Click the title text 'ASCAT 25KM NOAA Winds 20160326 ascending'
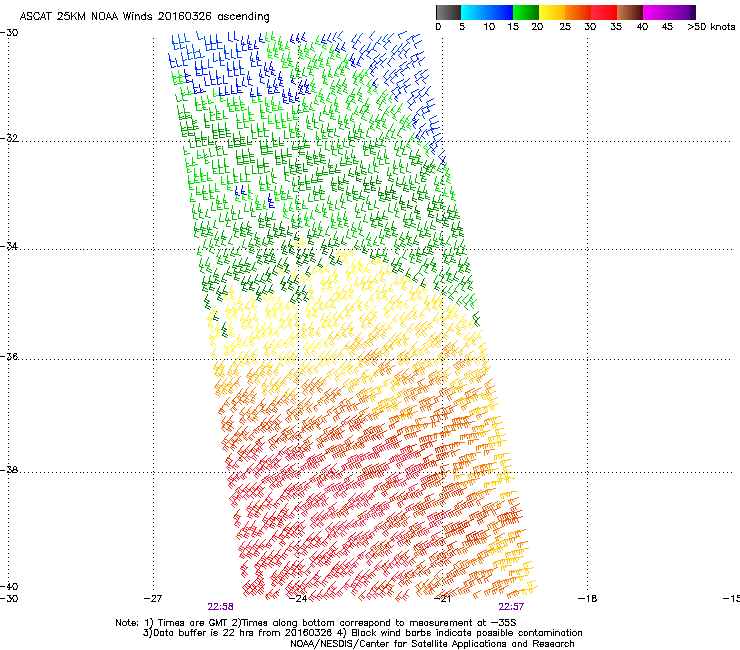Image resolution: width=740 pixels, height=650 pixels. point(144,17)
